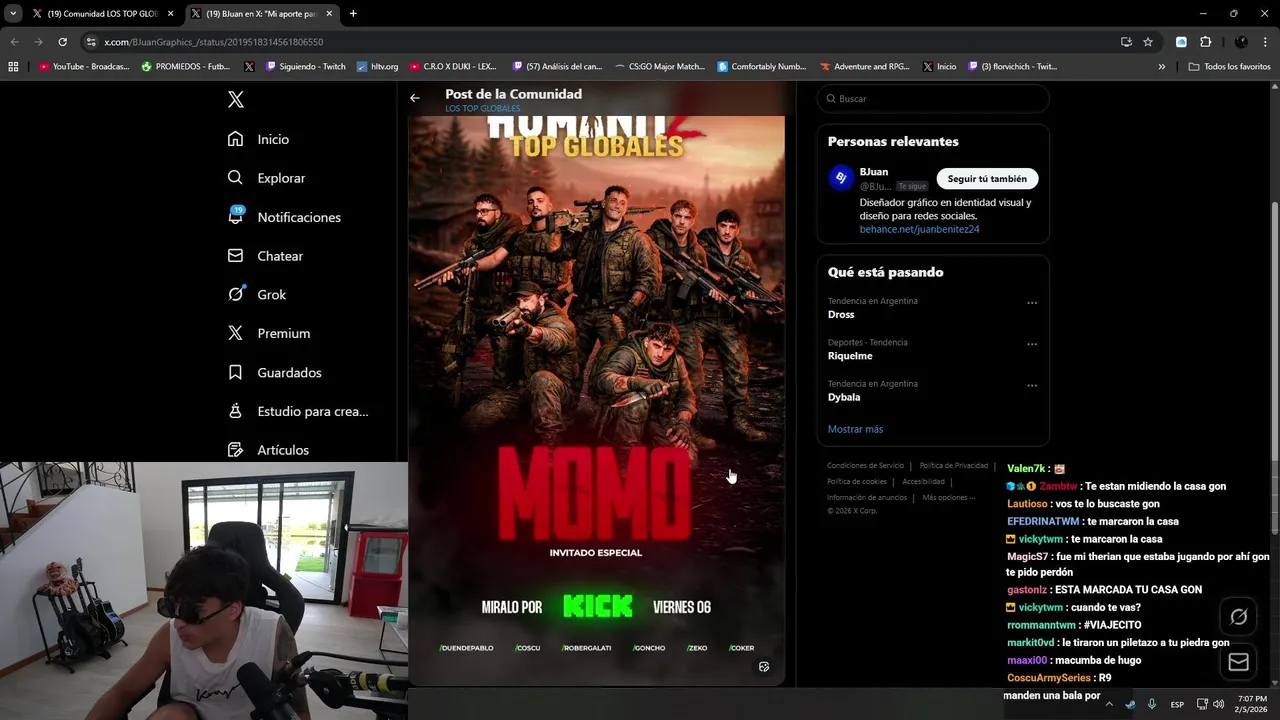Open Condiciones de Servicio footer link

pyautogui.click(x=865, y=465)
